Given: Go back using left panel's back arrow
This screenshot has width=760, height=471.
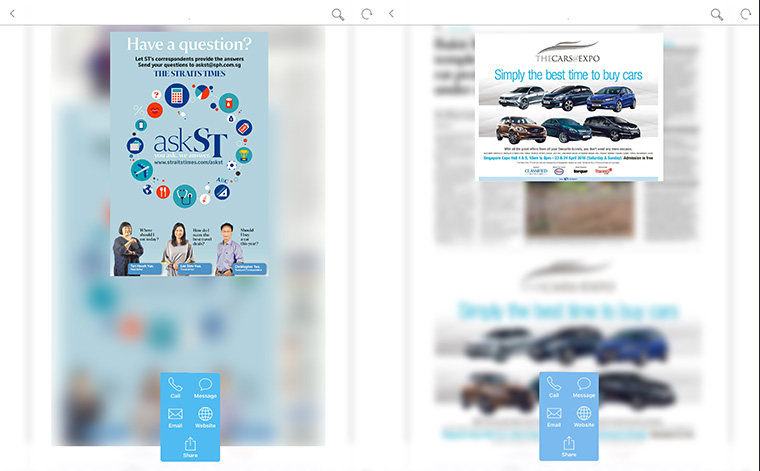Looking at the screenshot, I should tap(13, 14).
